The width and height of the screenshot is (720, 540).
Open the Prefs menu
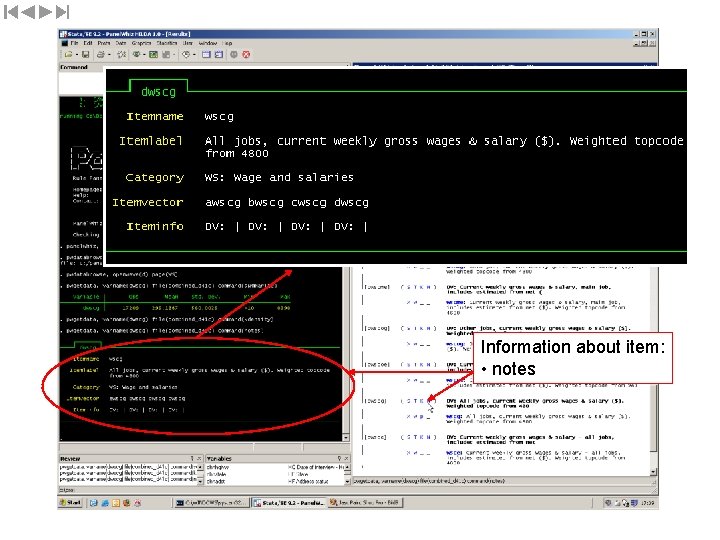click(x=104, y=43)
